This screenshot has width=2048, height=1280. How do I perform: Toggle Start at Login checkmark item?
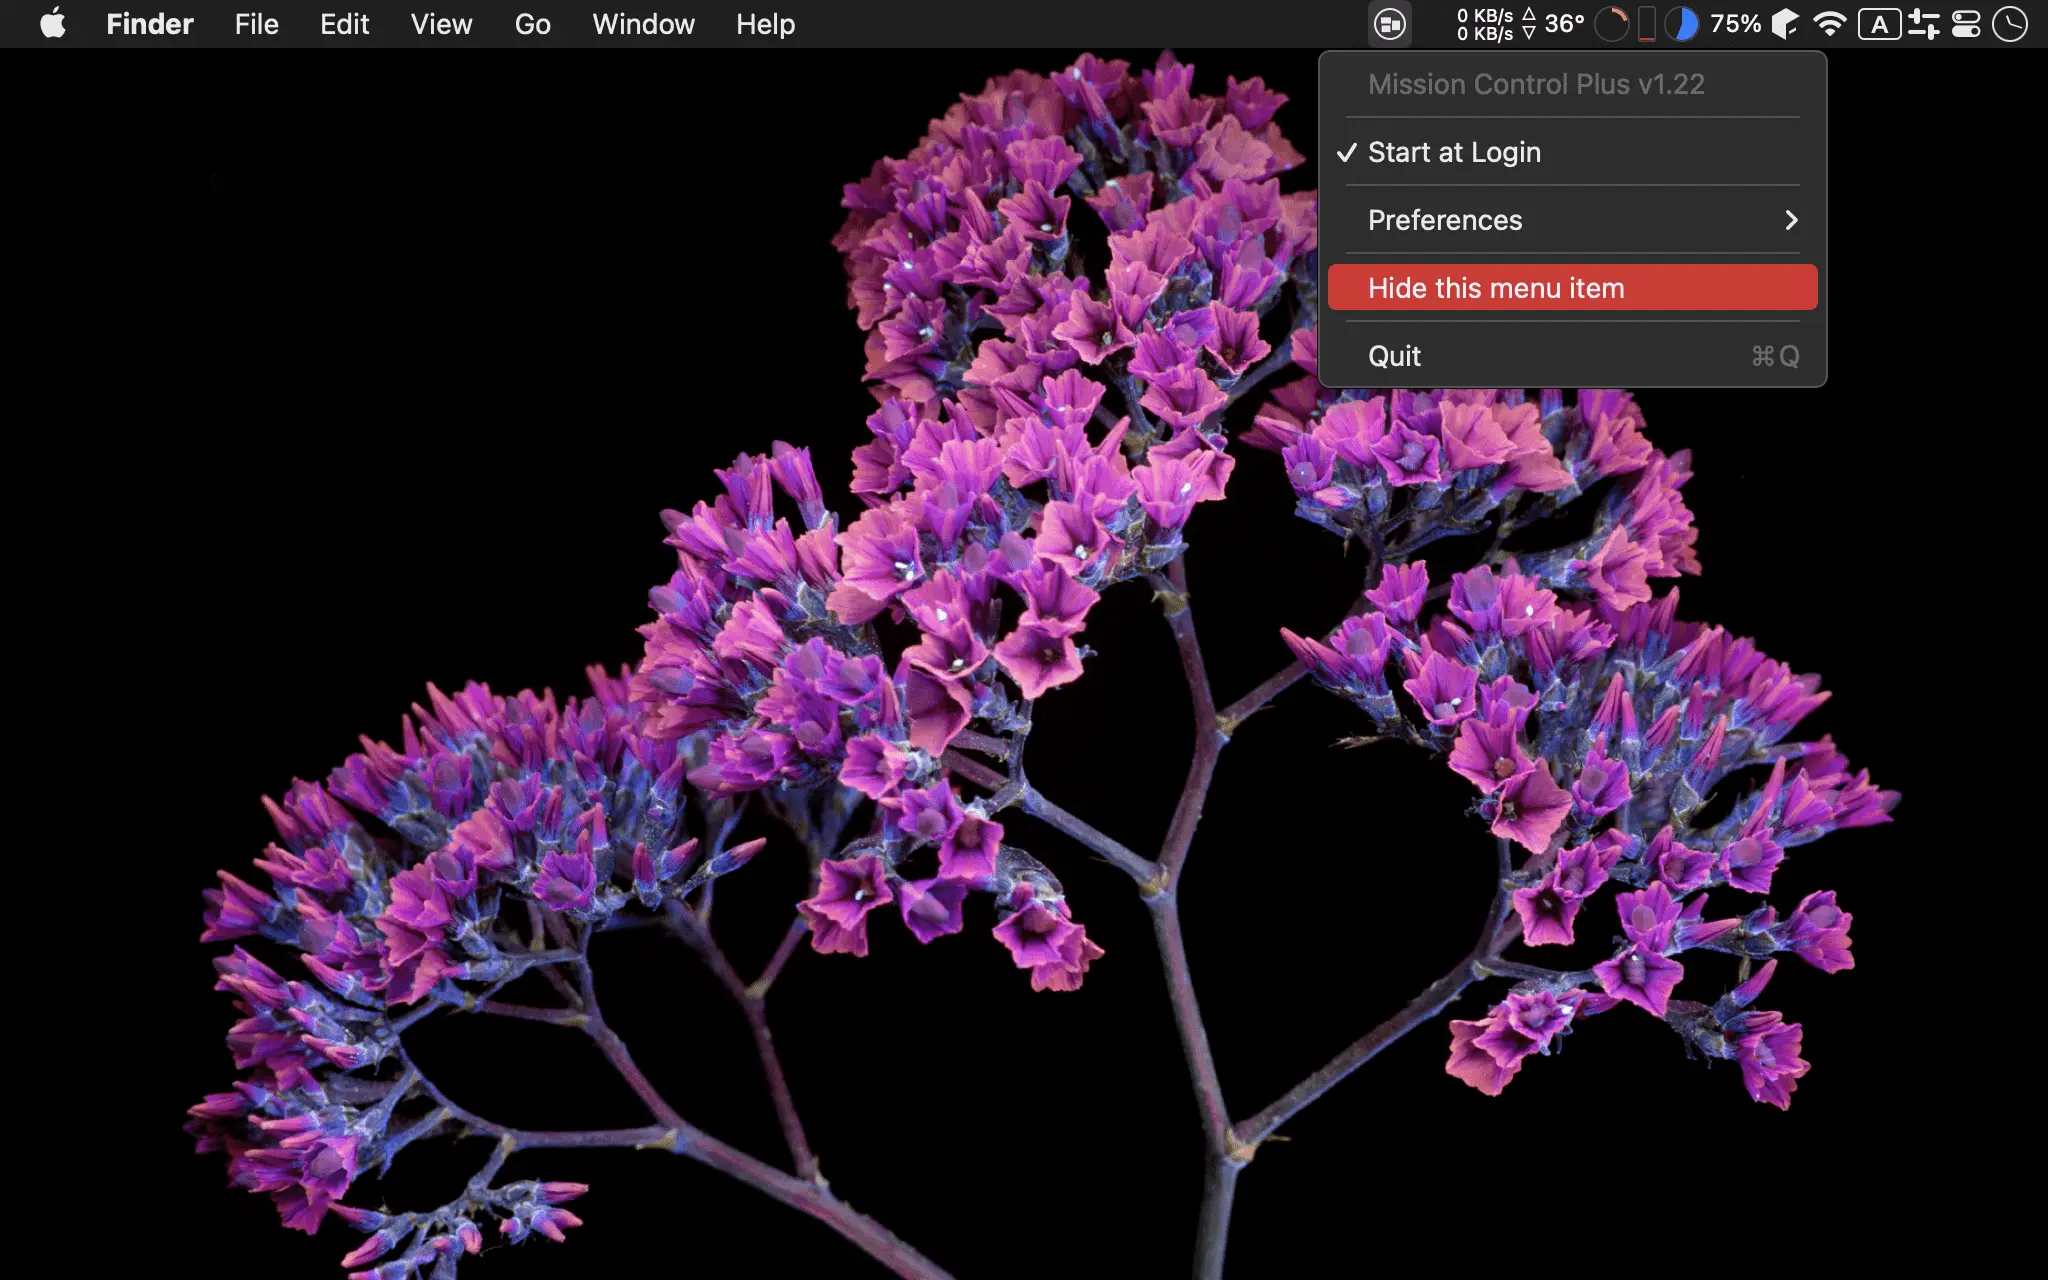coord(1572,152)
